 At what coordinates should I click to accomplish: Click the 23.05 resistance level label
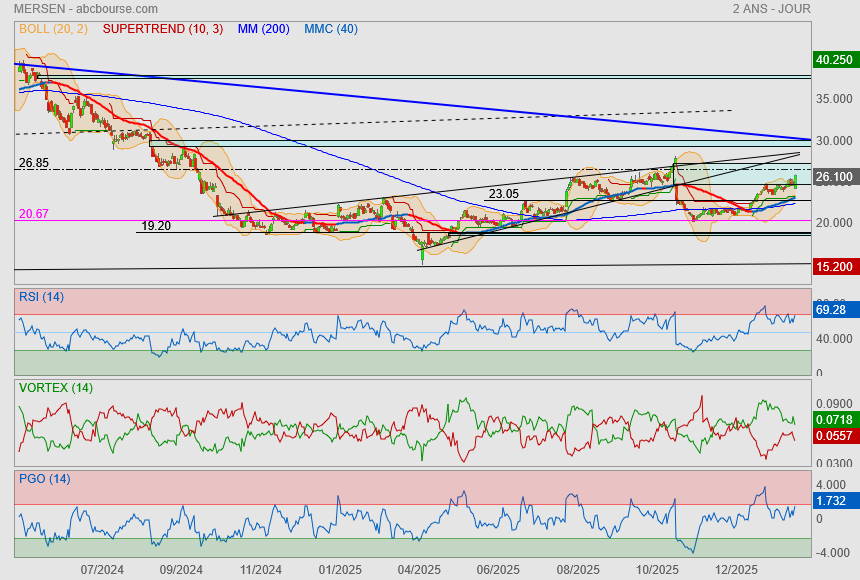(503, 194)
